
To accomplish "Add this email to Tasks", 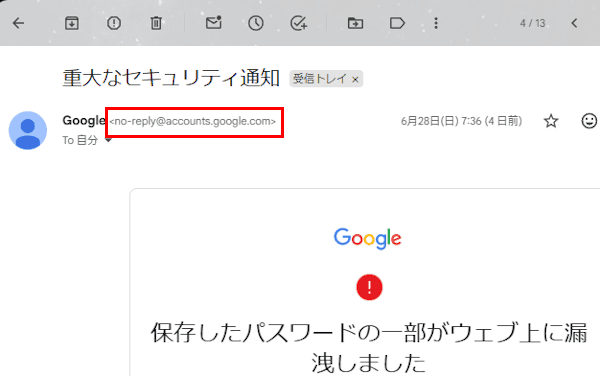I will pos(298,23).
